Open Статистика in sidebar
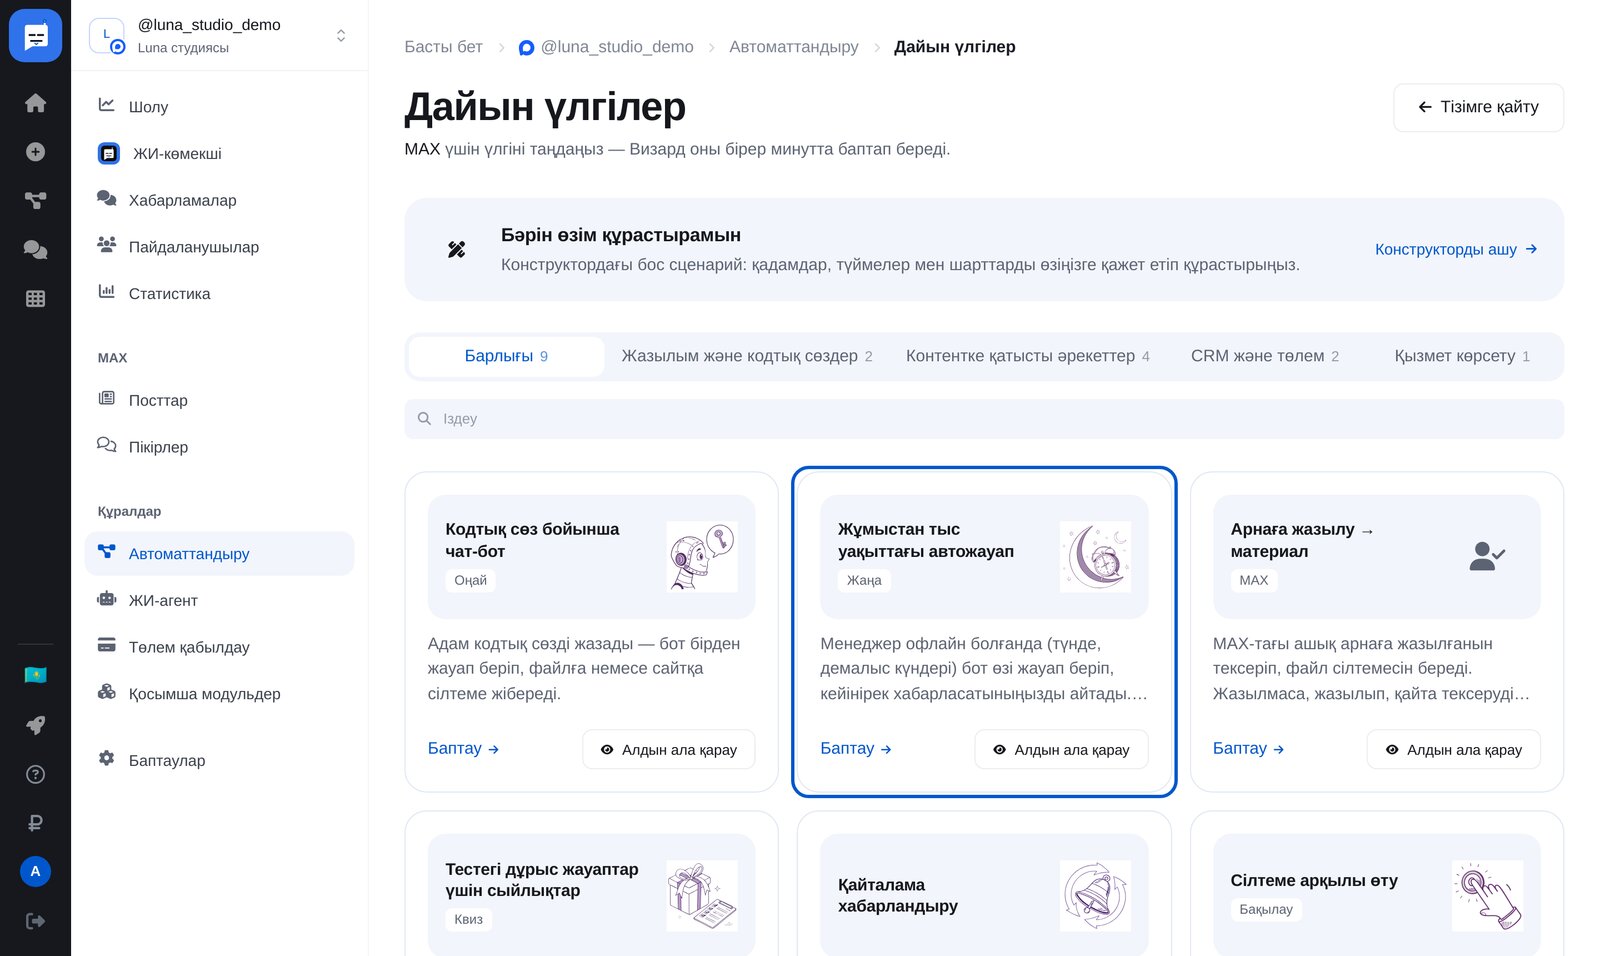The width and height of the screenshot is (1600, 956). (x=219, y=294)
